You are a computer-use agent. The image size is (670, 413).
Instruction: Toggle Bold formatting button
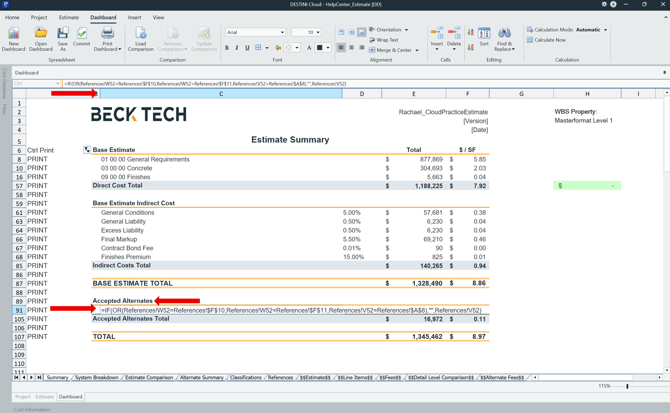(227, 48)
